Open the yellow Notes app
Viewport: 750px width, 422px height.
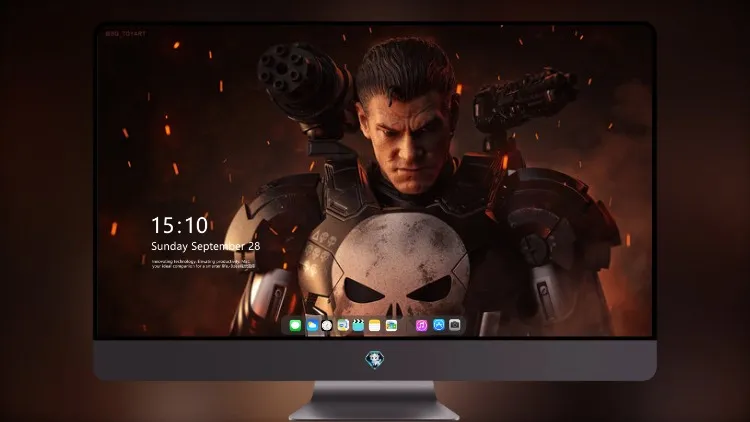click(375, 326)
